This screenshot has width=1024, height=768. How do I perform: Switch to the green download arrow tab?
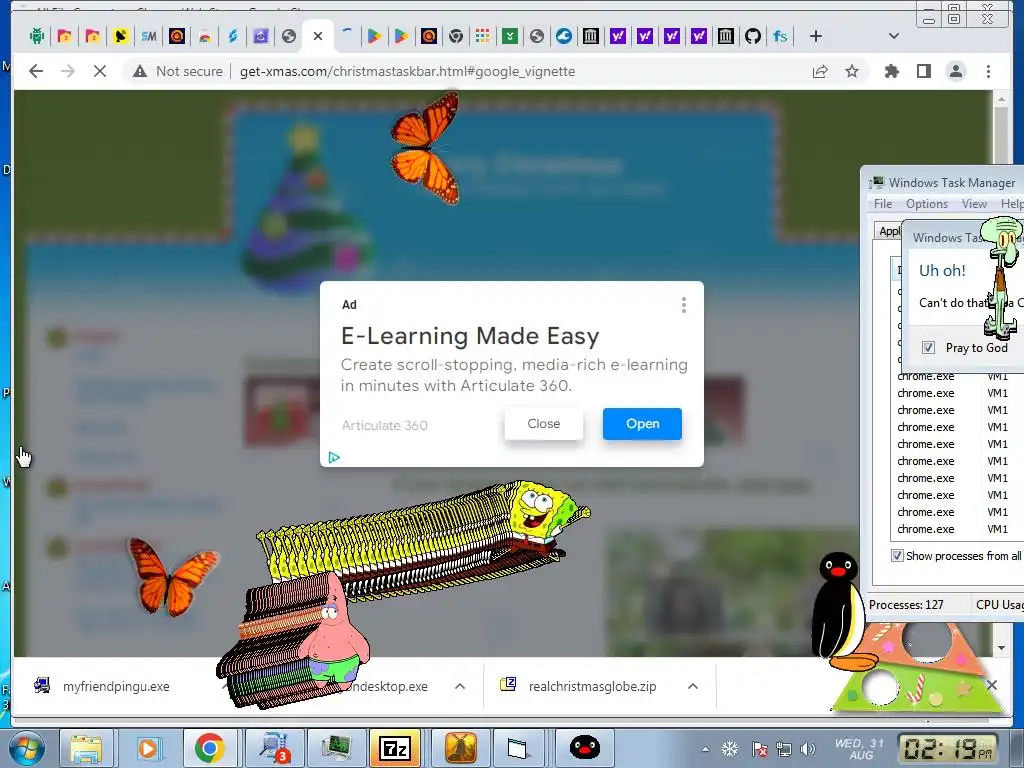coord(510,37)
